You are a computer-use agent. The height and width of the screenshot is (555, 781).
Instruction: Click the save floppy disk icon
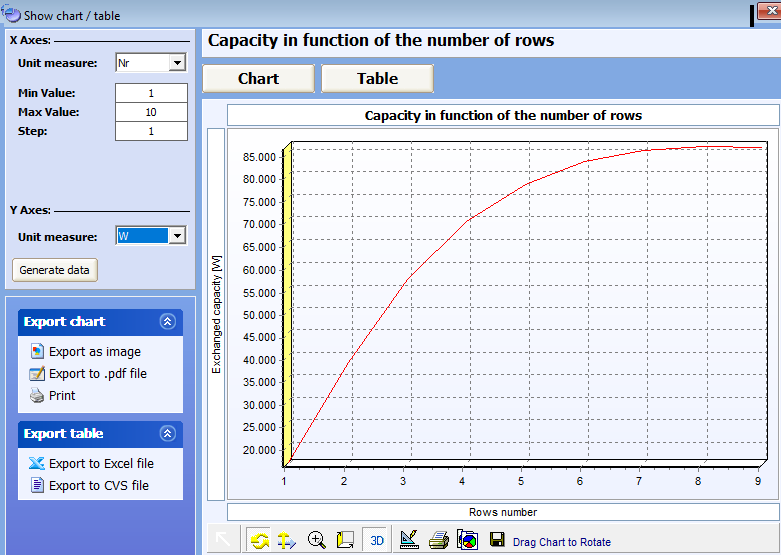point(497,540)
